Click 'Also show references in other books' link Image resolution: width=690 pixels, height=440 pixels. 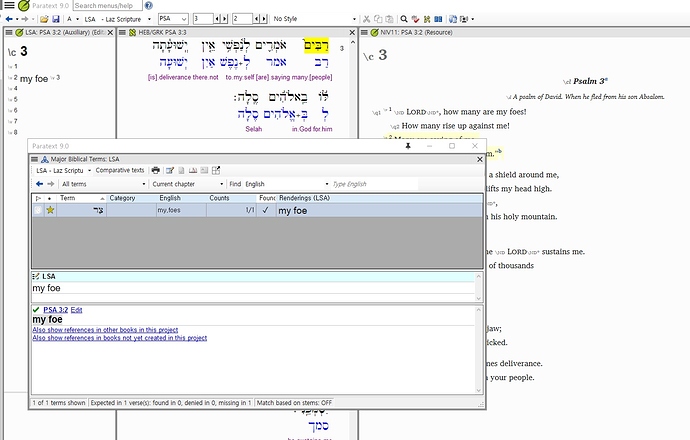[105, 330]
